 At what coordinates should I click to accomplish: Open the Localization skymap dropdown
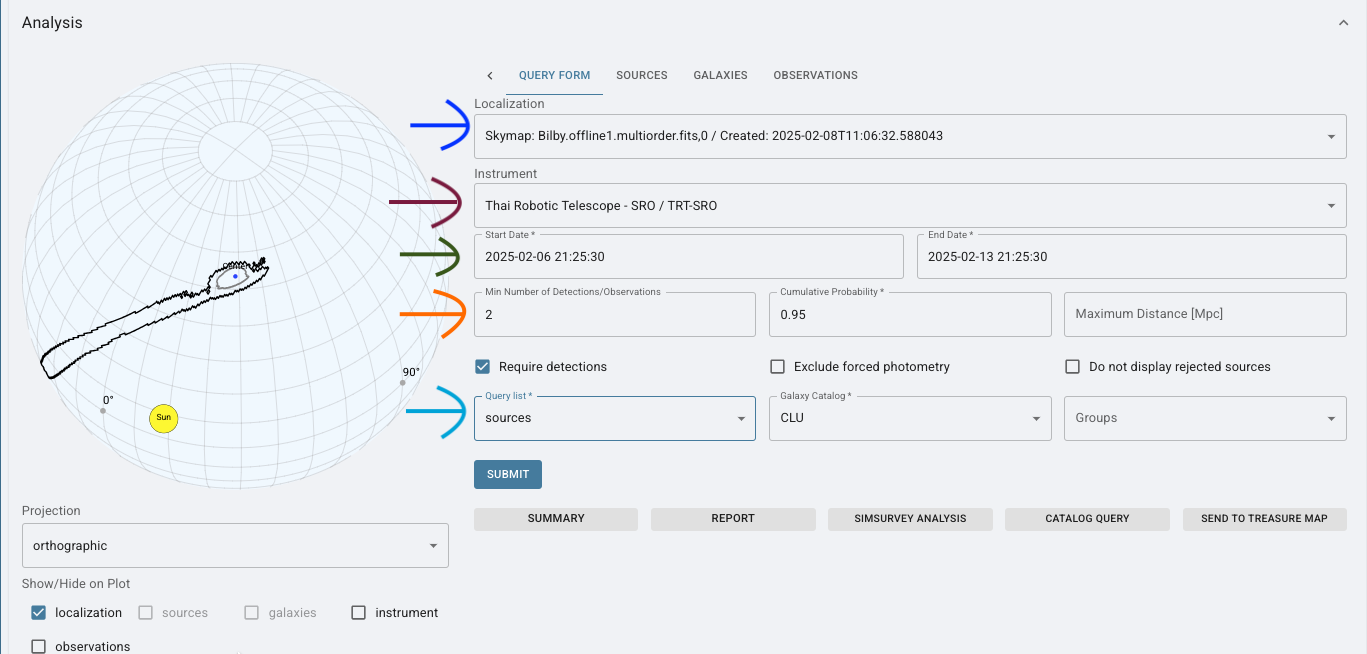pos(1330,136)
